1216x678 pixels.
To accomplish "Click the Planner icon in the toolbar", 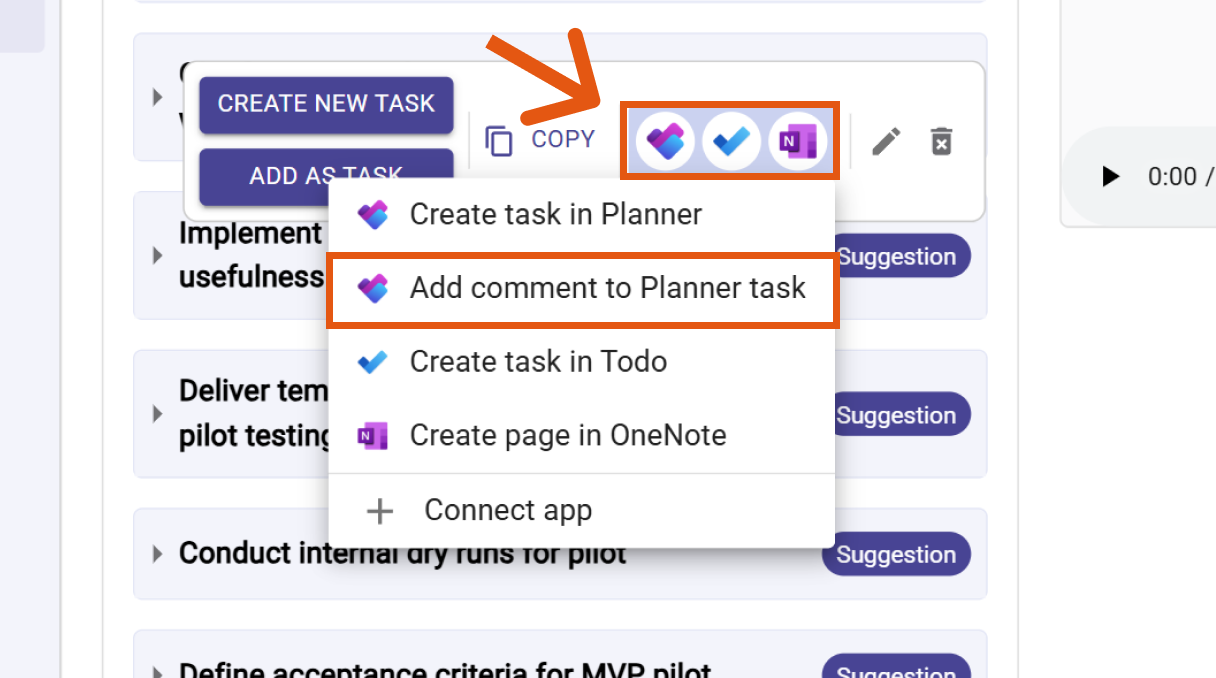I will [665, 141].
